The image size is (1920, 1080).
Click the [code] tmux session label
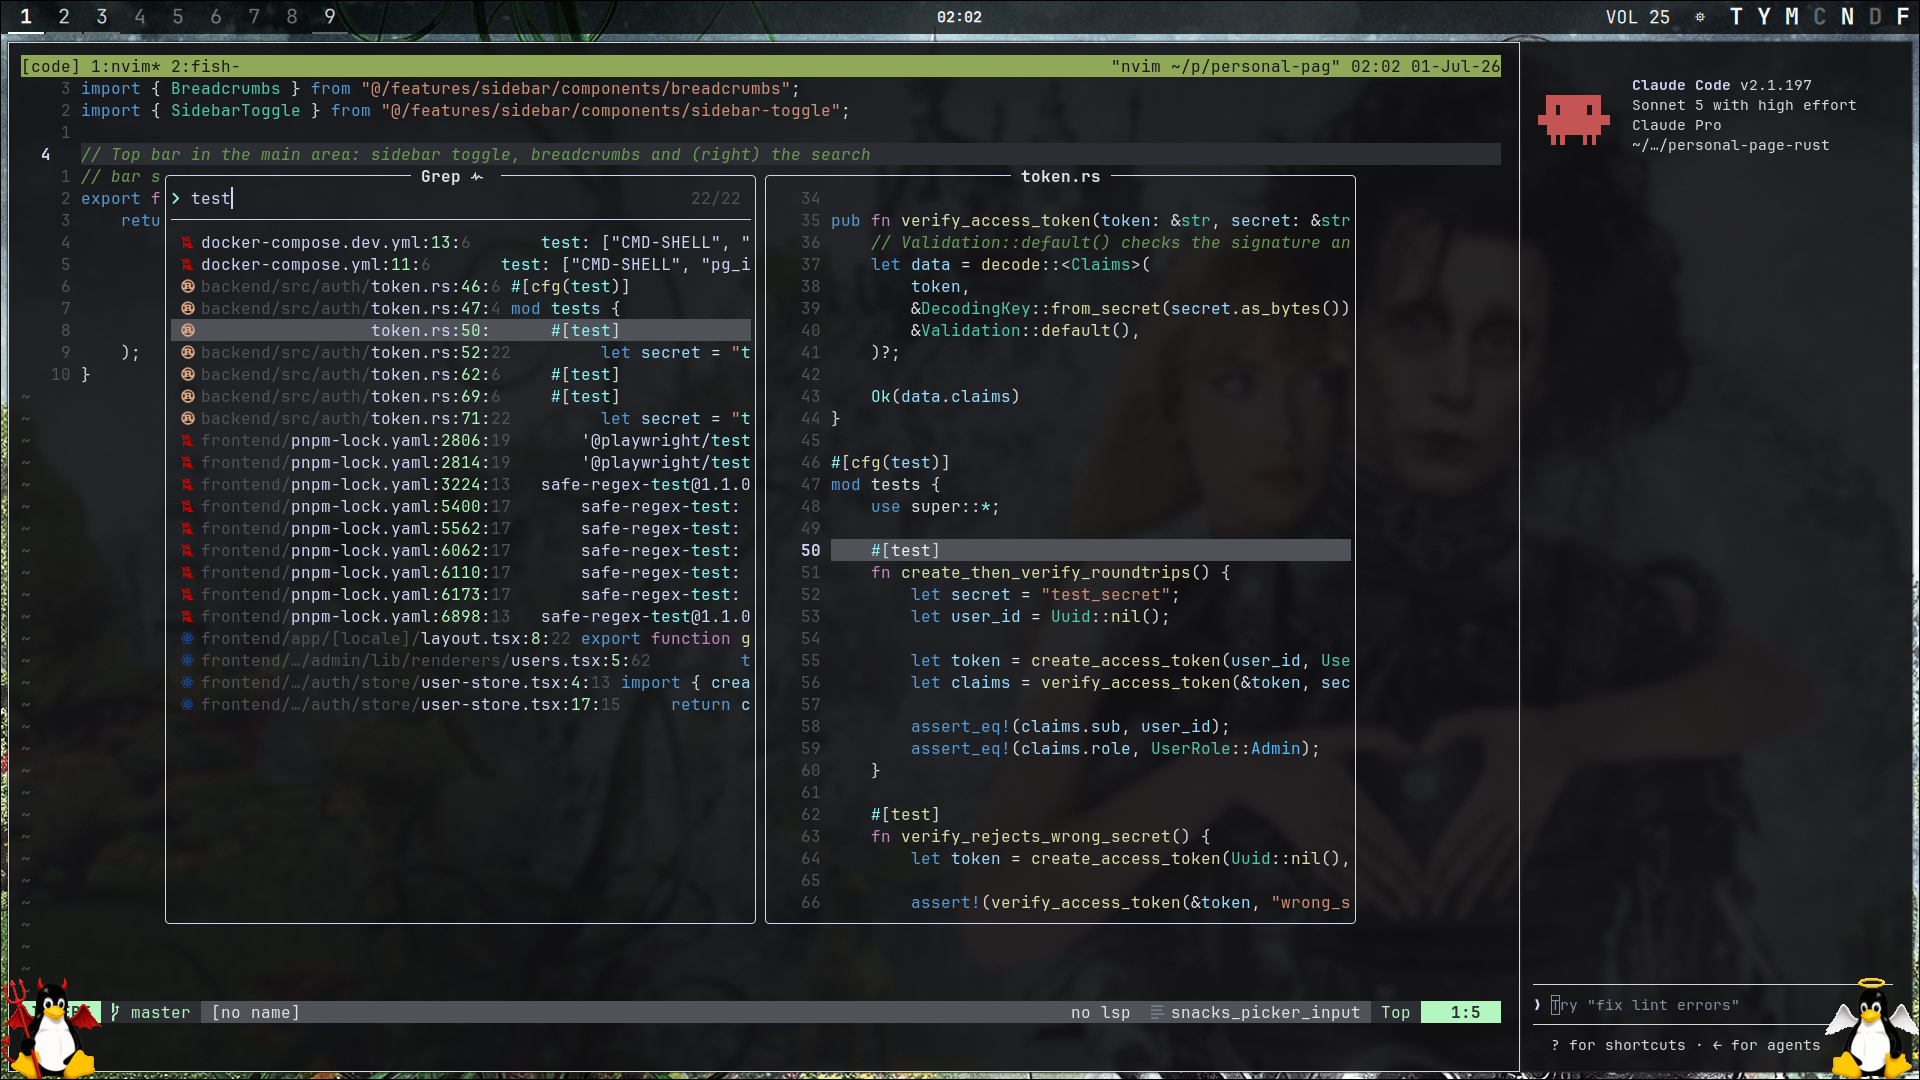click(x=50, y=67)
